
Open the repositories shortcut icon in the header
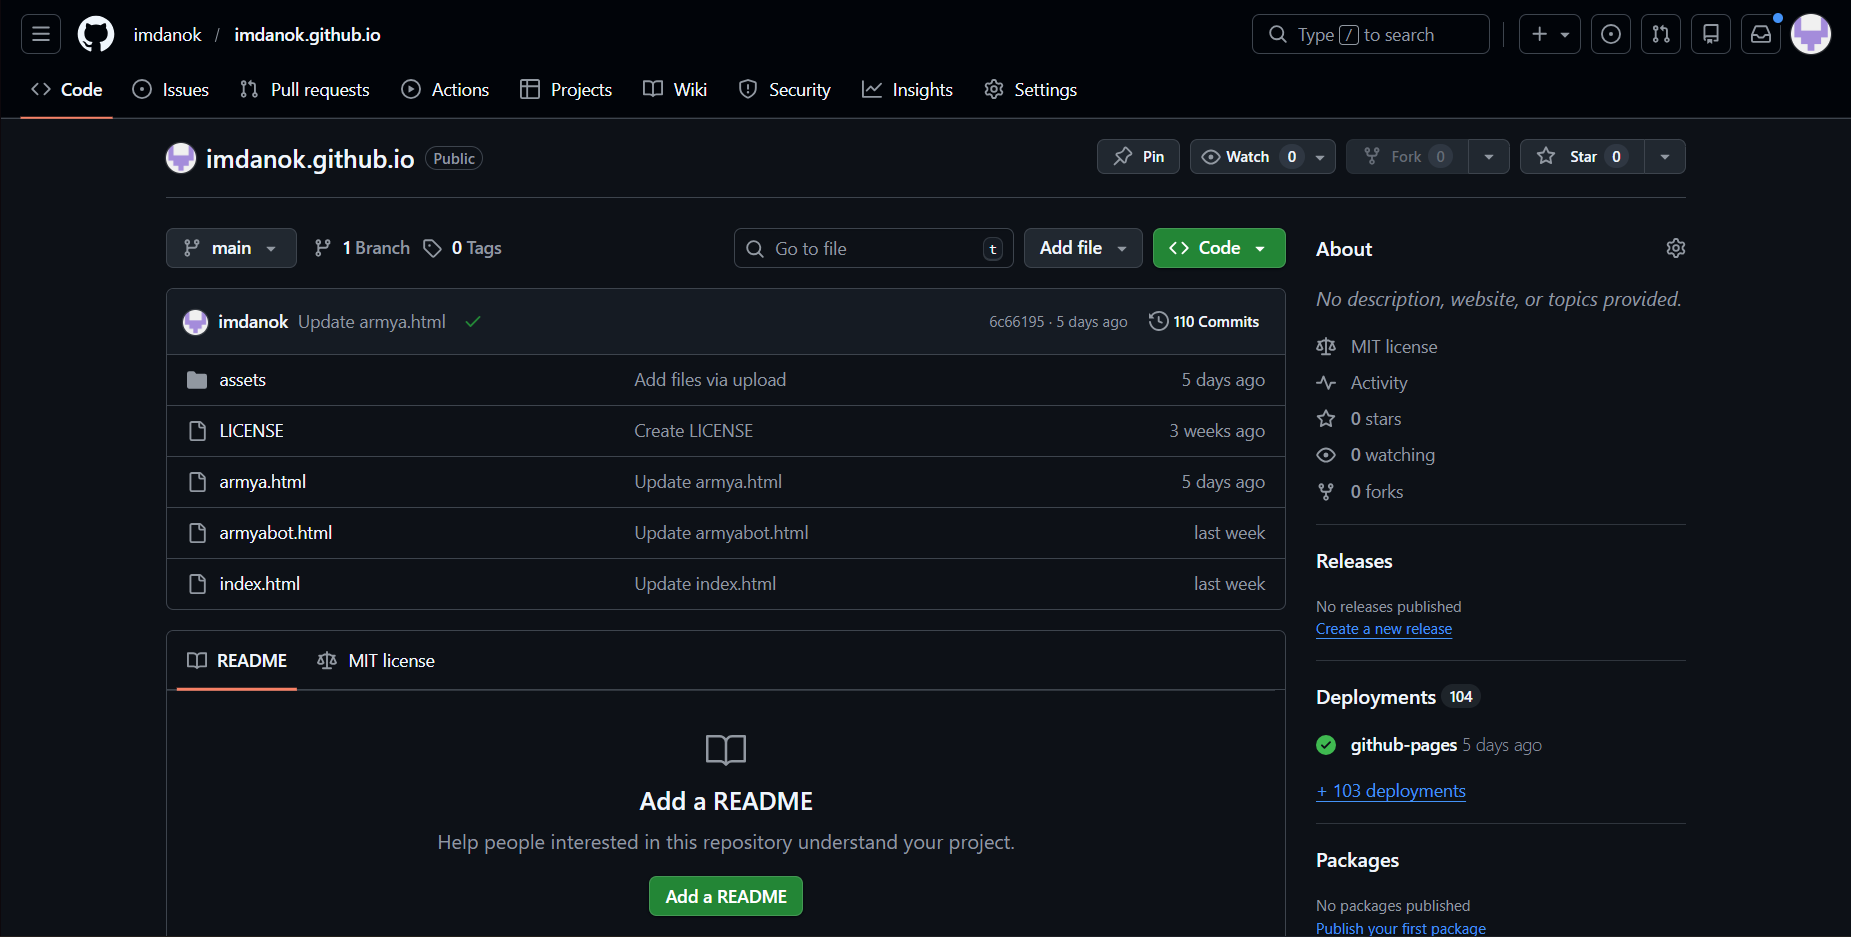[1711, 34]
